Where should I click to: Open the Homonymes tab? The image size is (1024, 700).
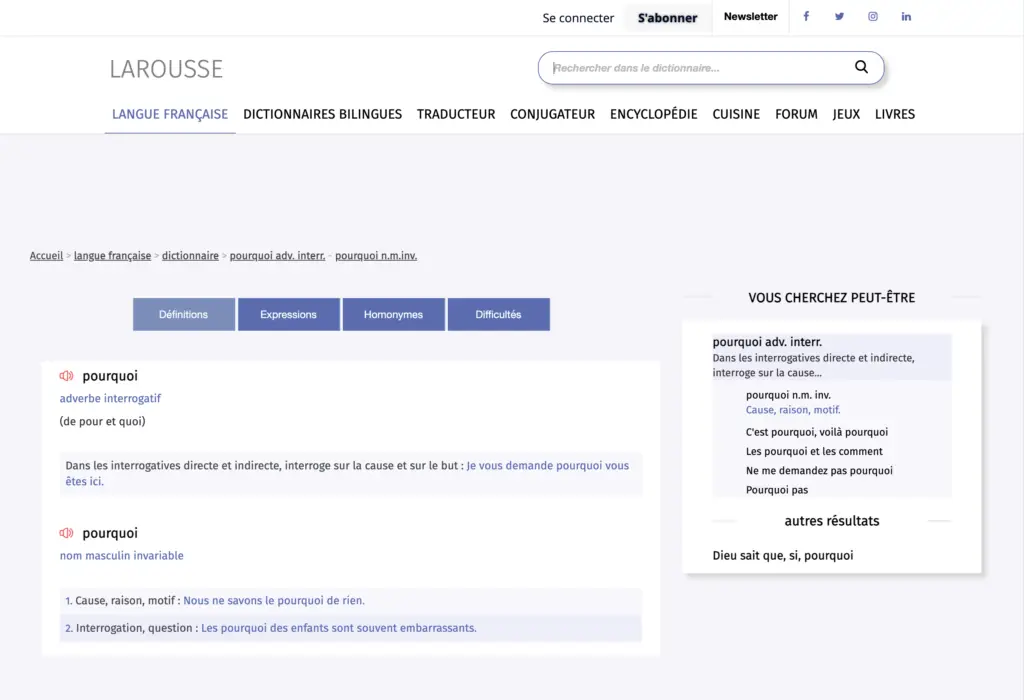point(394,313)
